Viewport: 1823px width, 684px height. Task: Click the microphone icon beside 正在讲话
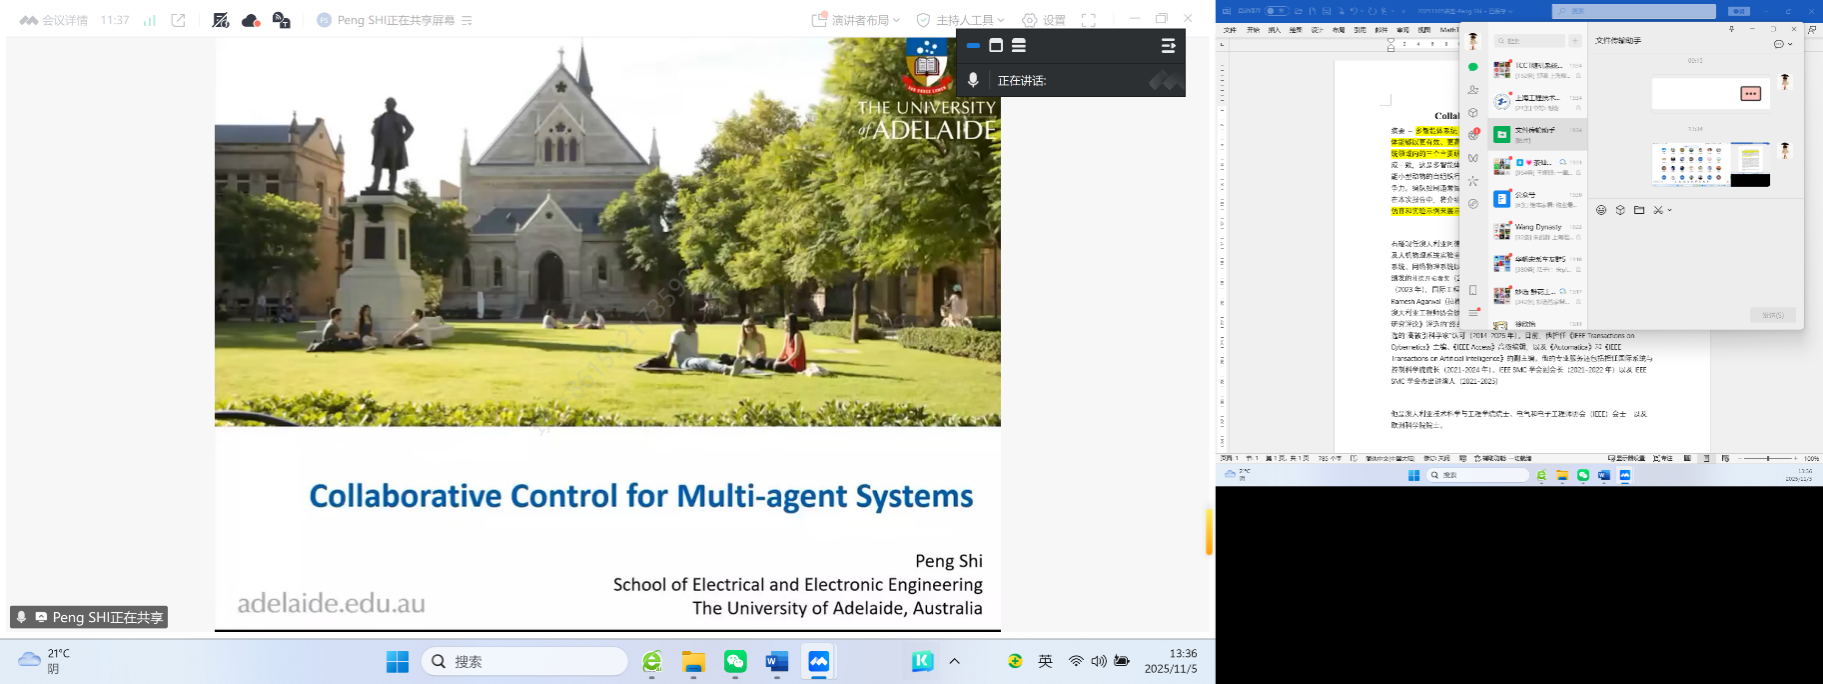pos(973,80)
